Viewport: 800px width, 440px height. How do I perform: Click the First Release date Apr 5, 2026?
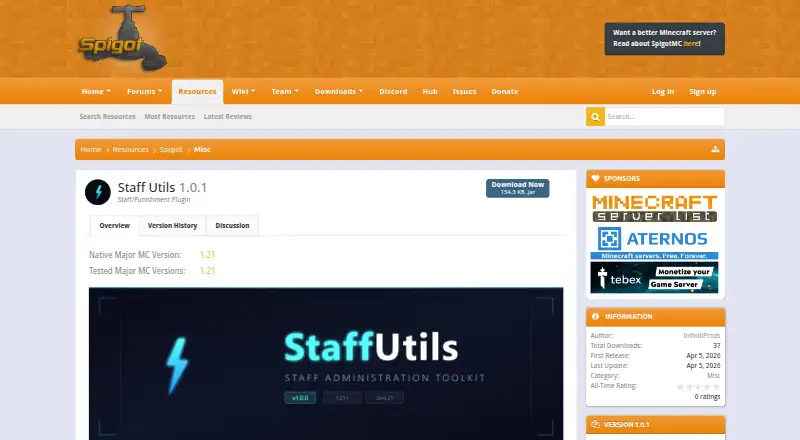(x=703, y=356)
